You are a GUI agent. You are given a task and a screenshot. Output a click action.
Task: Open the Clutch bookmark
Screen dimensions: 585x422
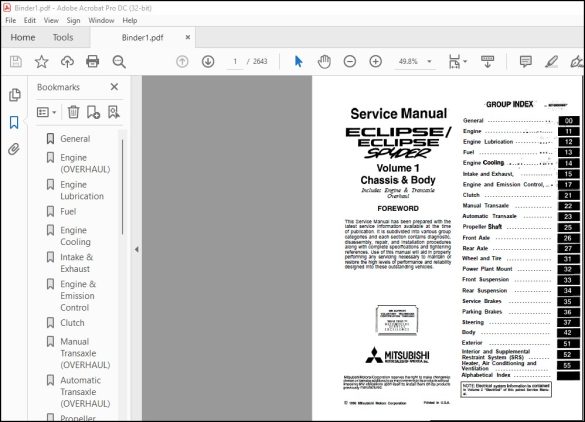[x=72, y=323]
